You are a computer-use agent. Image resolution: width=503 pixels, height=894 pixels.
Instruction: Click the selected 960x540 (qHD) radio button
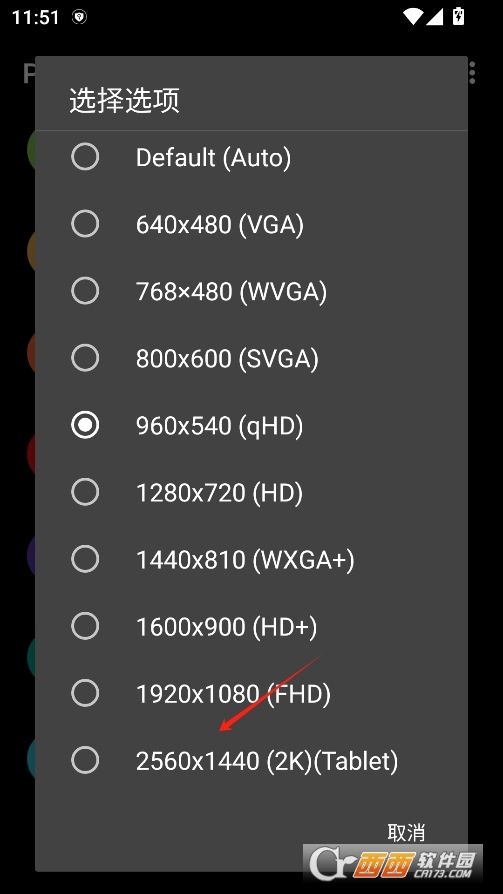point(85,425)
